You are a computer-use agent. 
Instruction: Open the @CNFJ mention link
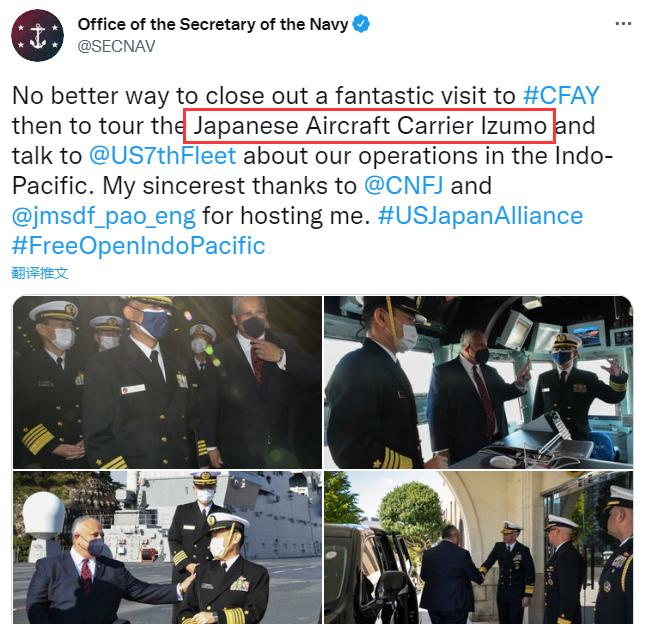tap(404, 186)
